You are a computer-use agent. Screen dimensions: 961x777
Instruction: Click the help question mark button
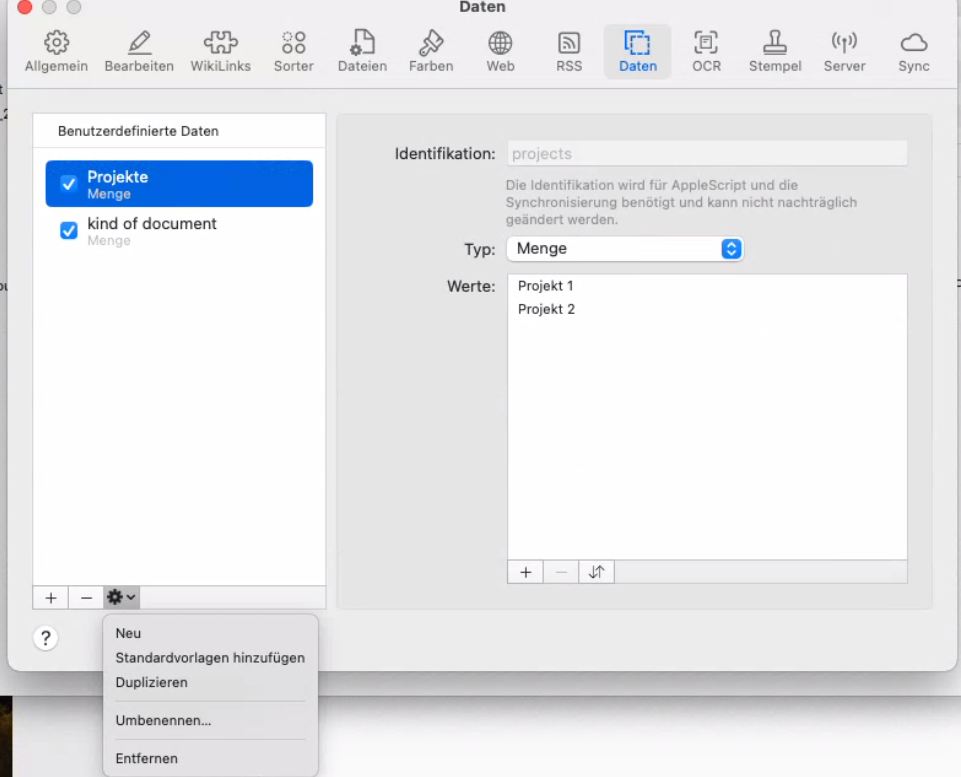46,638
